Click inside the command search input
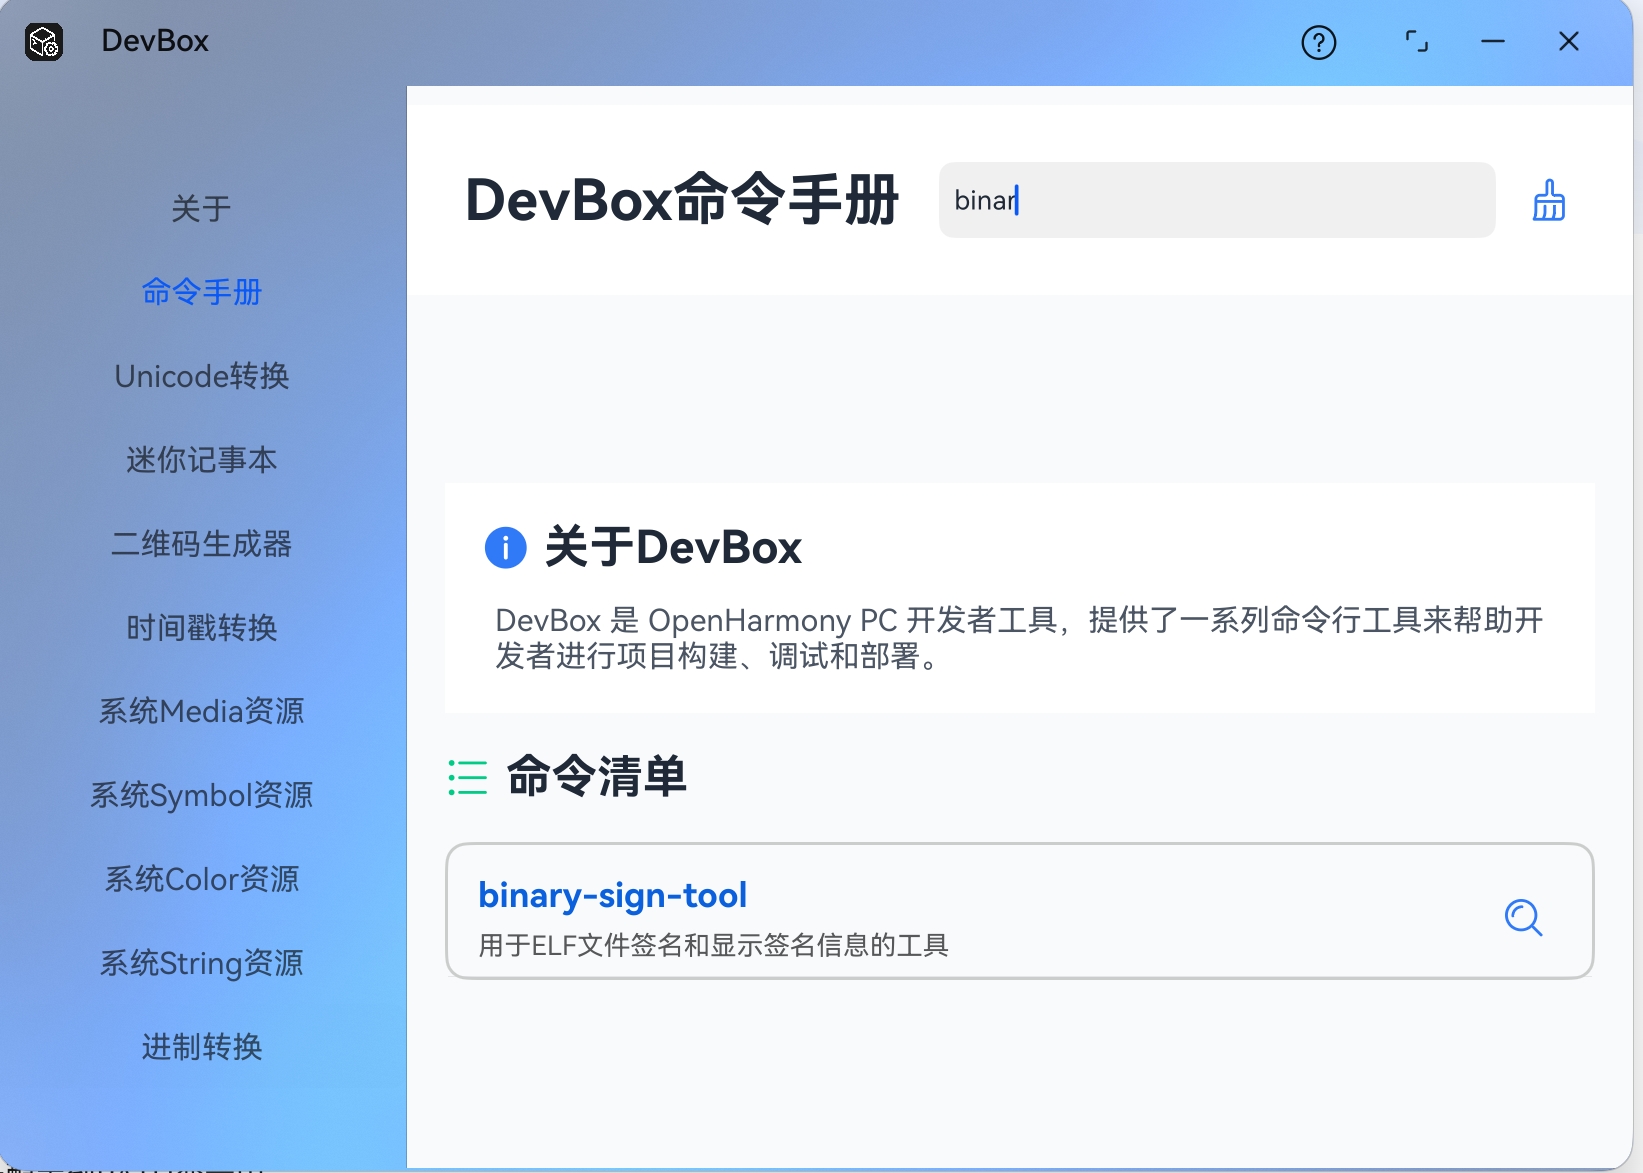This screenshot has width=1643, height=1173. pyautogui.click(x=1216, y=200)
